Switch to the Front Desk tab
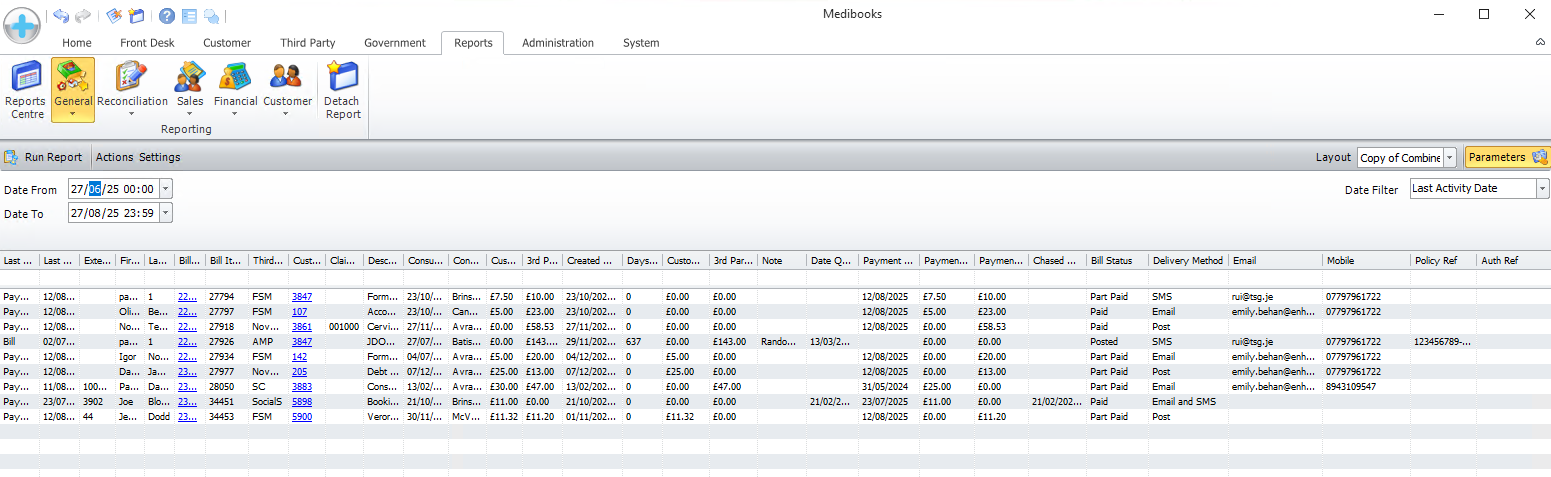Viewport: 1551px width, 477px height. [147, 43]
